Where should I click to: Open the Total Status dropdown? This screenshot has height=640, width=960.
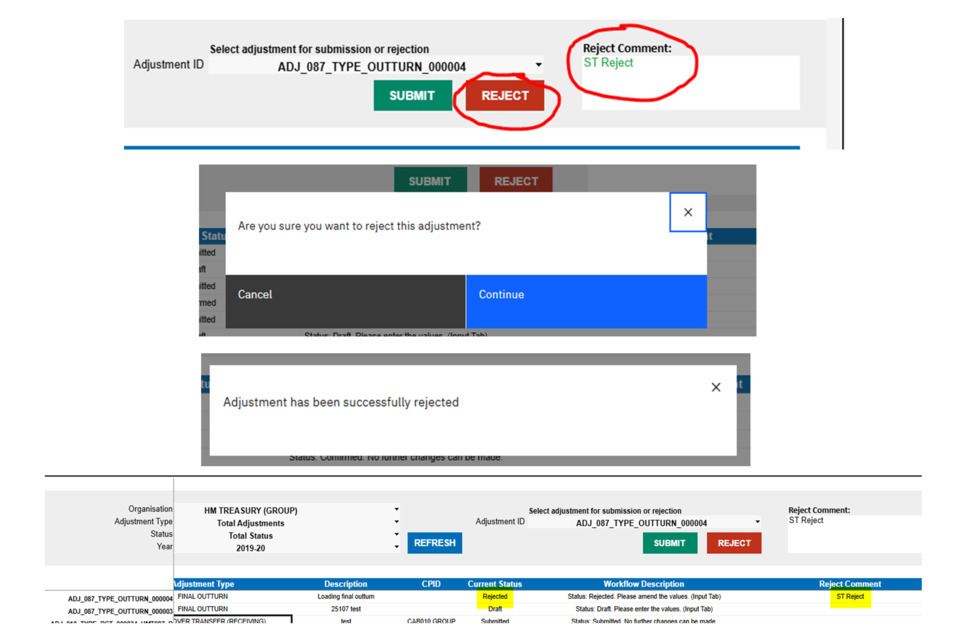coord(397,536)
